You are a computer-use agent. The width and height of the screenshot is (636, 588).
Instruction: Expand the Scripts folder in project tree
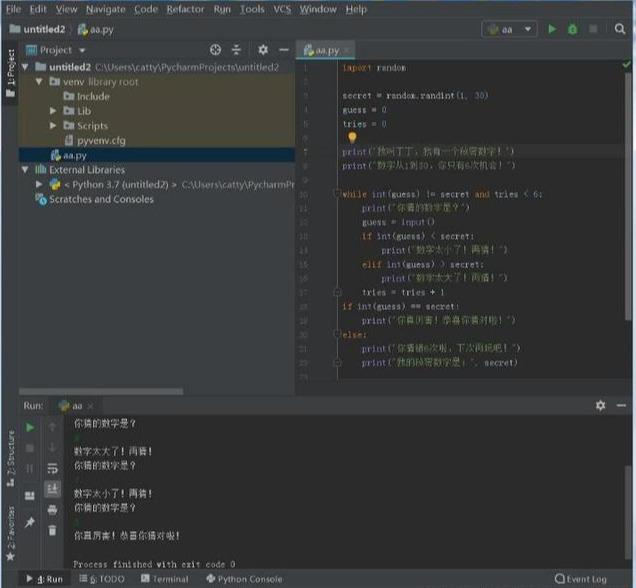[55, 126]
